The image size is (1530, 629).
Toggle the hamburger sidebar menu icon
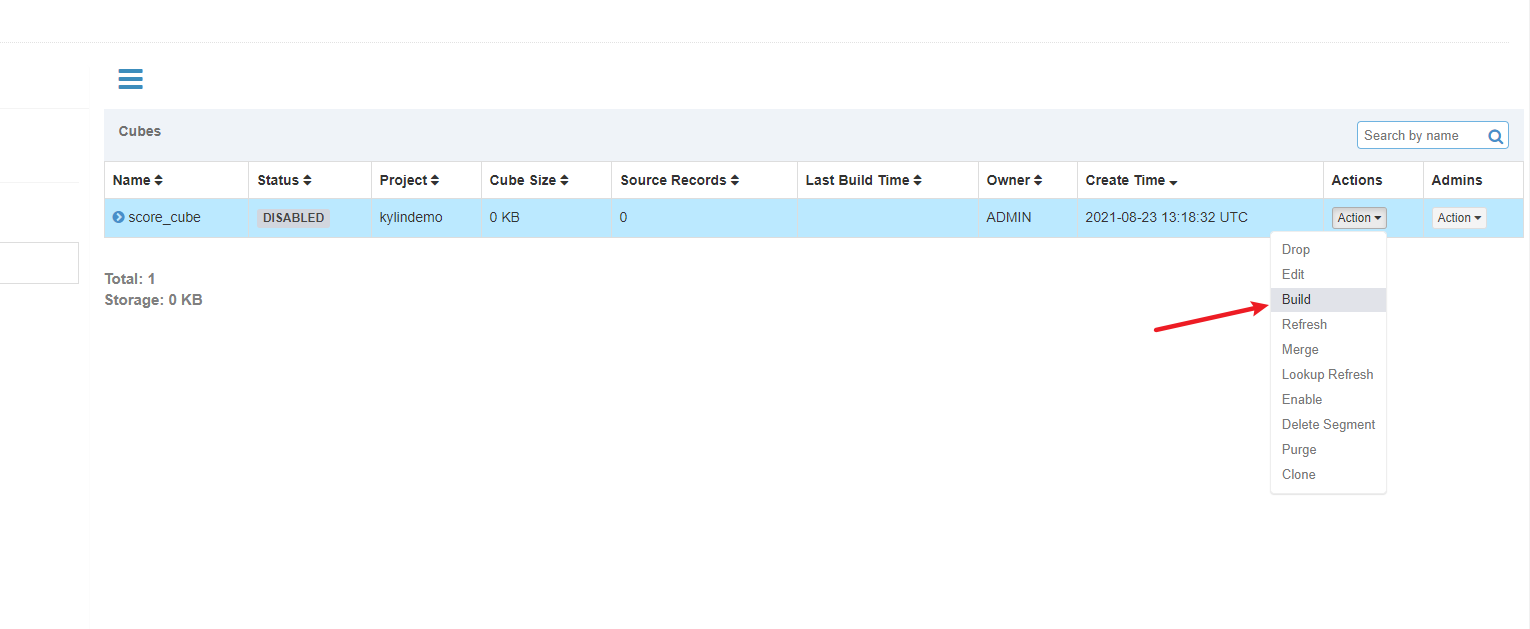(130, 79)
